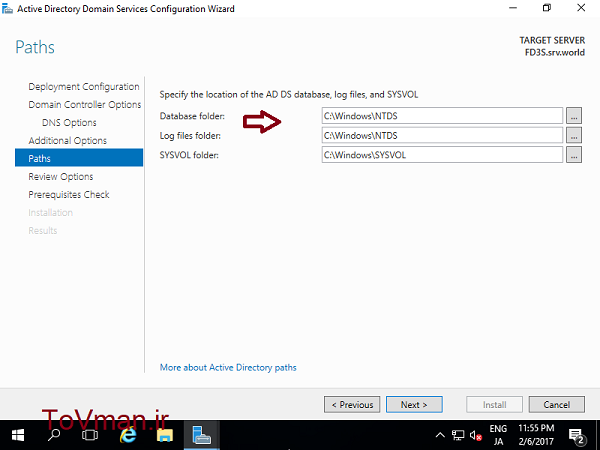Jump to Prerequisites Check step
This screenshot has height=450, width=600.
coord(69,194)
